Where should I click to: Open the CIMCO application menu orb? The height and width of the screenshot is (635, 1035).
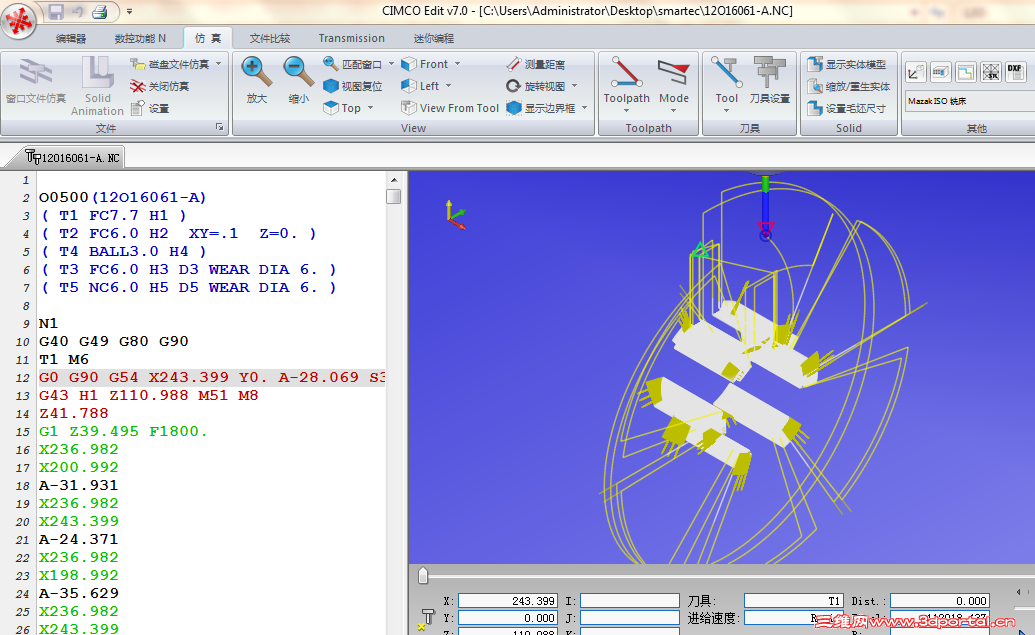pos(18,20)
